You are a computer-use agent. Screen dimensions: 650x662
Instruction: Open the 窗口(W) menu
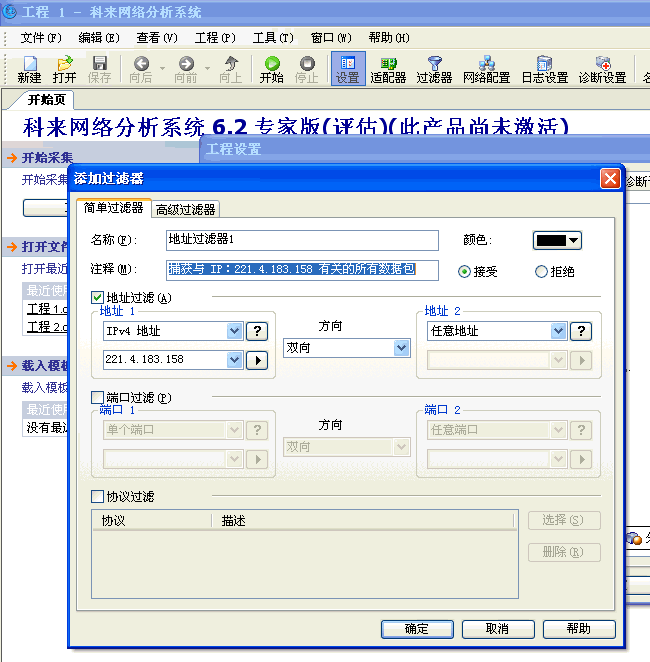331,38
